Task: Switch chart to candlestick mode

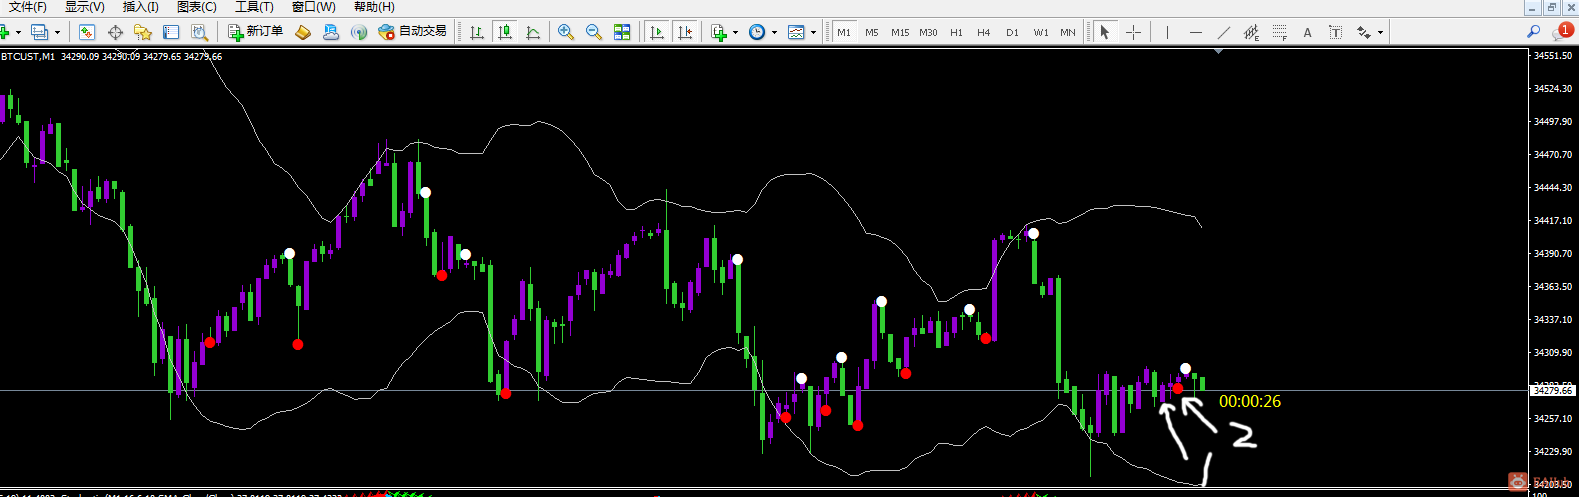Action: 505,32
